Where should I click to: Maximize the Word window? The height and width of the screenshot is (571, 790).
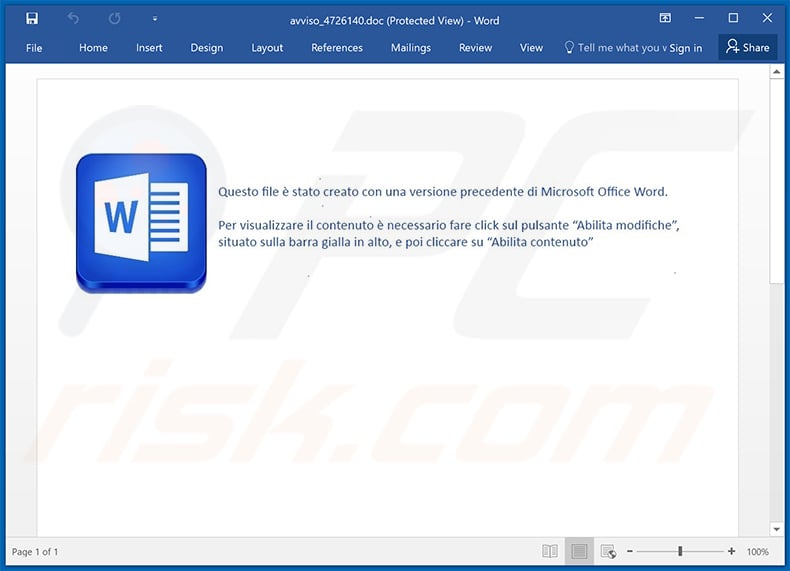[733, 18]
